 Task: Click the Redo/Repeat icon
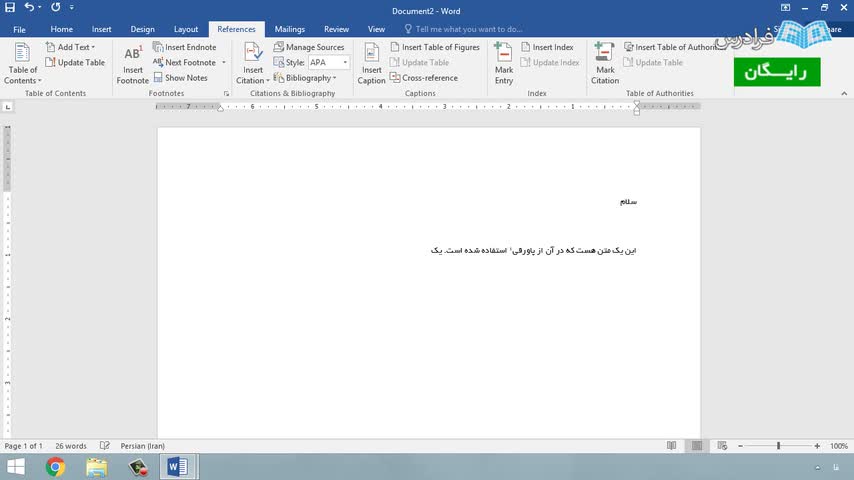[56, 8]
